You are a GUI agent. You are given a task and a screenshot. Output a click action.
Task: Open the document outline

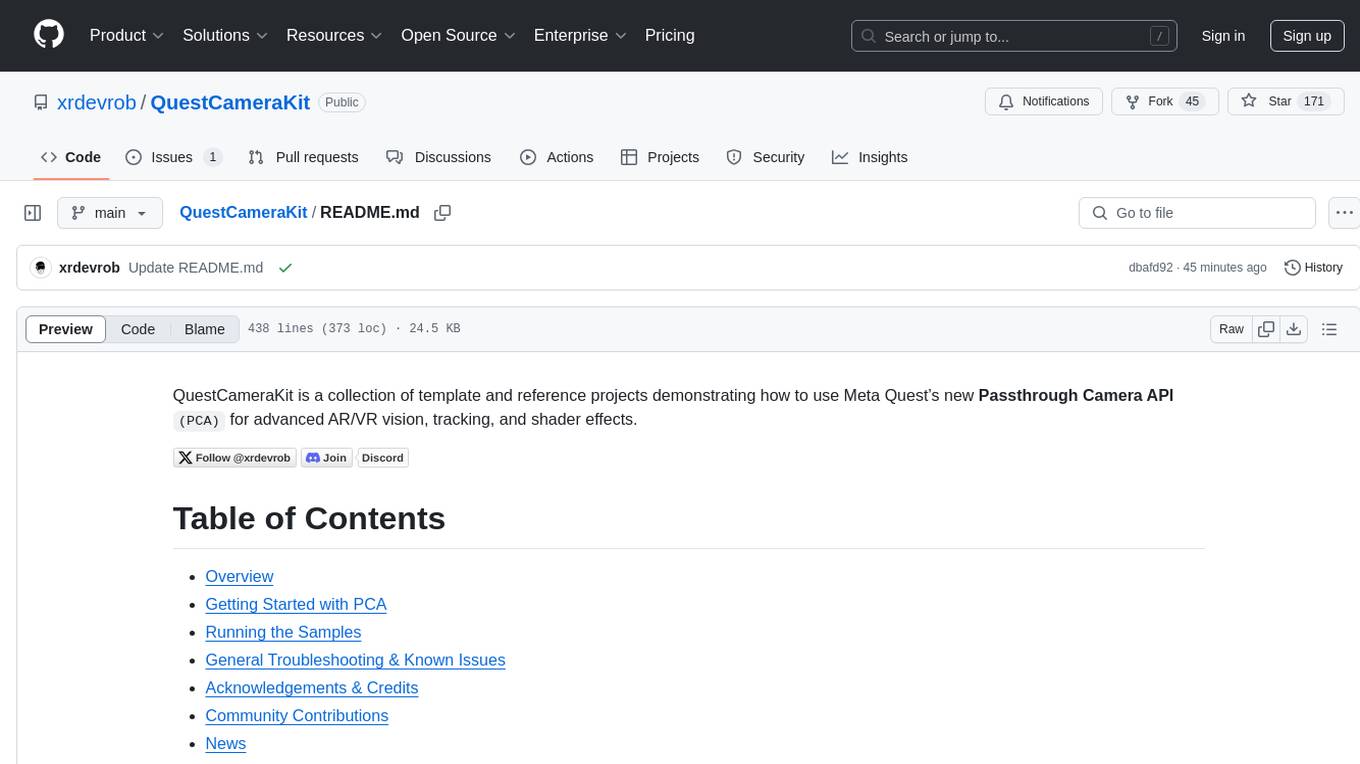coord(1329,329)
